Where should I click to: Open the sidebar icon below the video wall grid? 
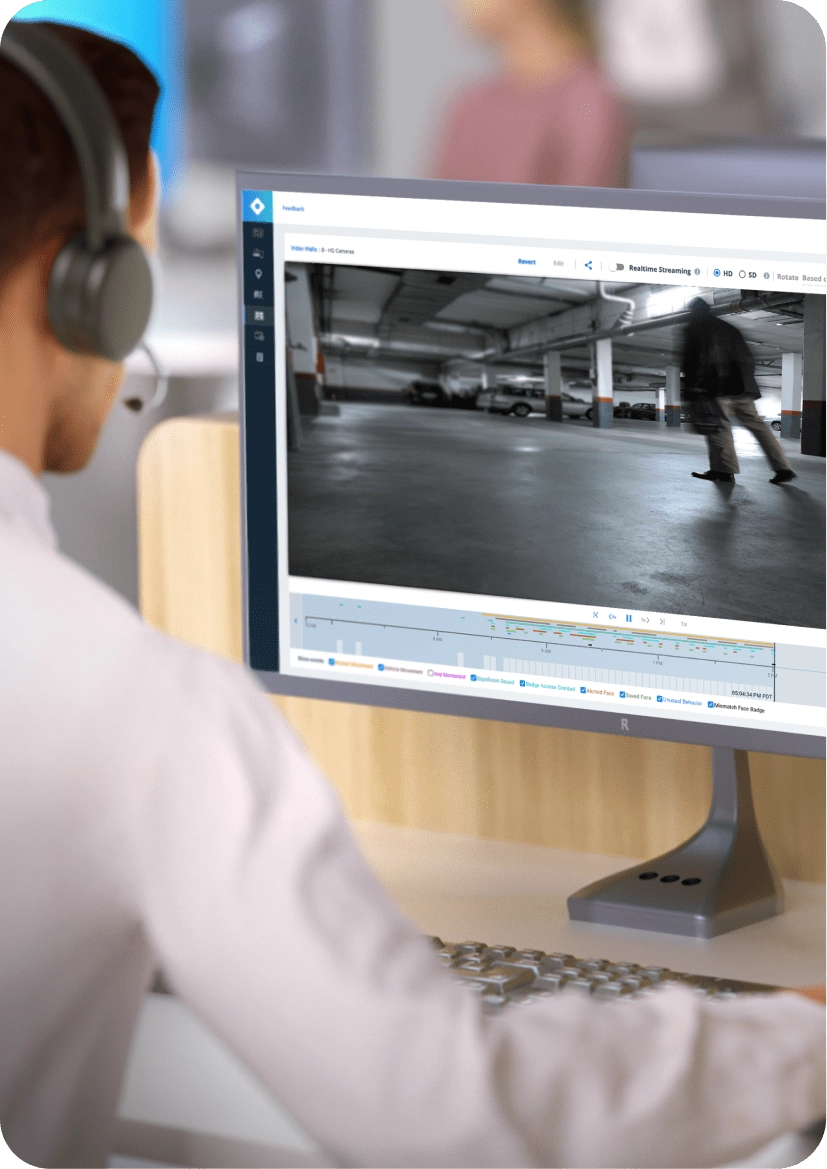(x=259, y=336)
